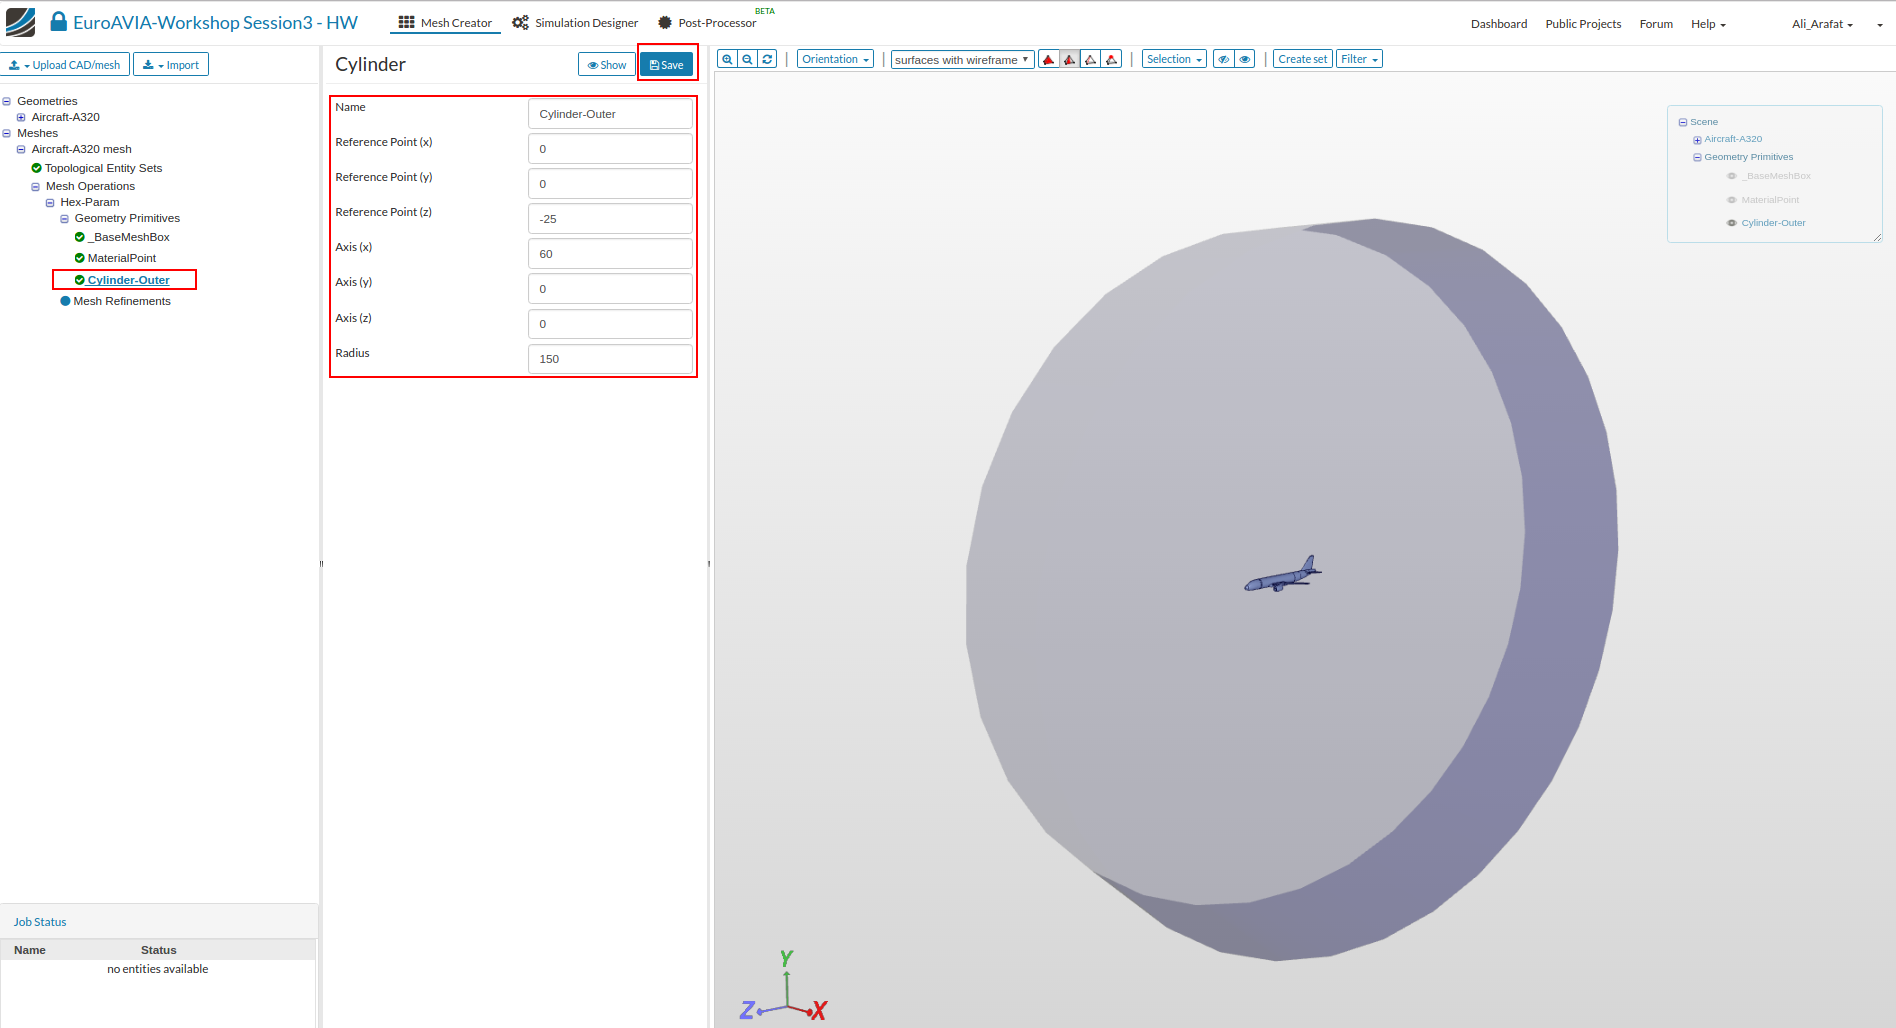Open the surfaces with wireframe render dropdown
The image size is (1896, 1028).
[x=961, y=60]
